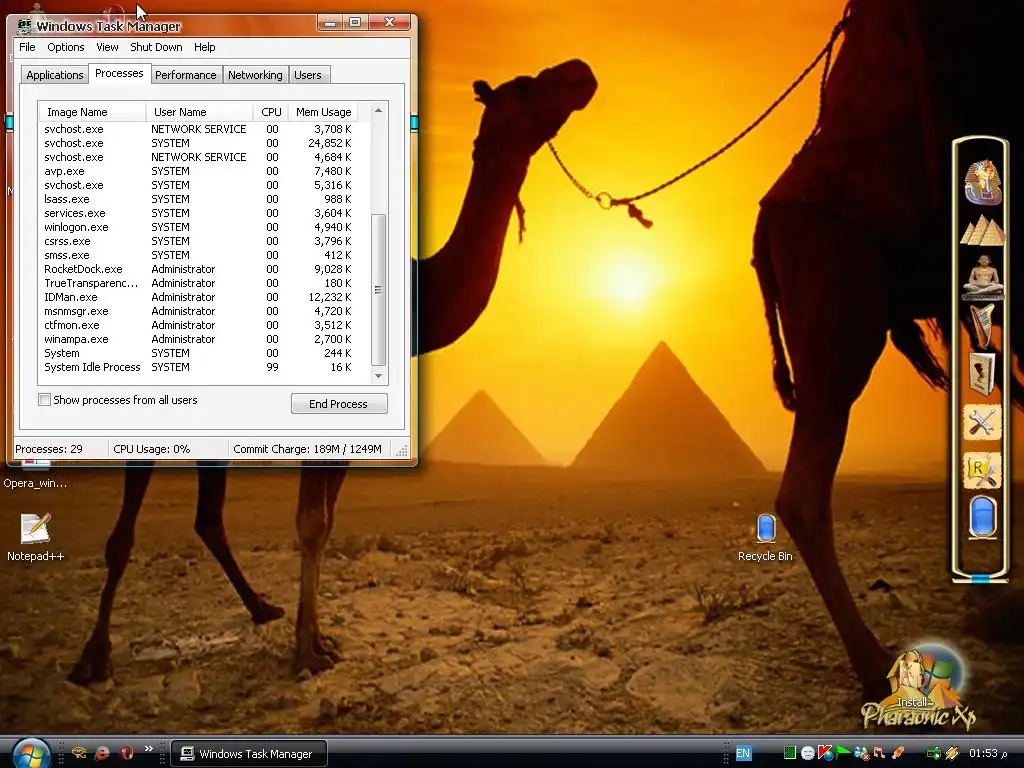Click the End Process button
The height and width of the screenshot is (768, 1024).
(x=338, y=404)
